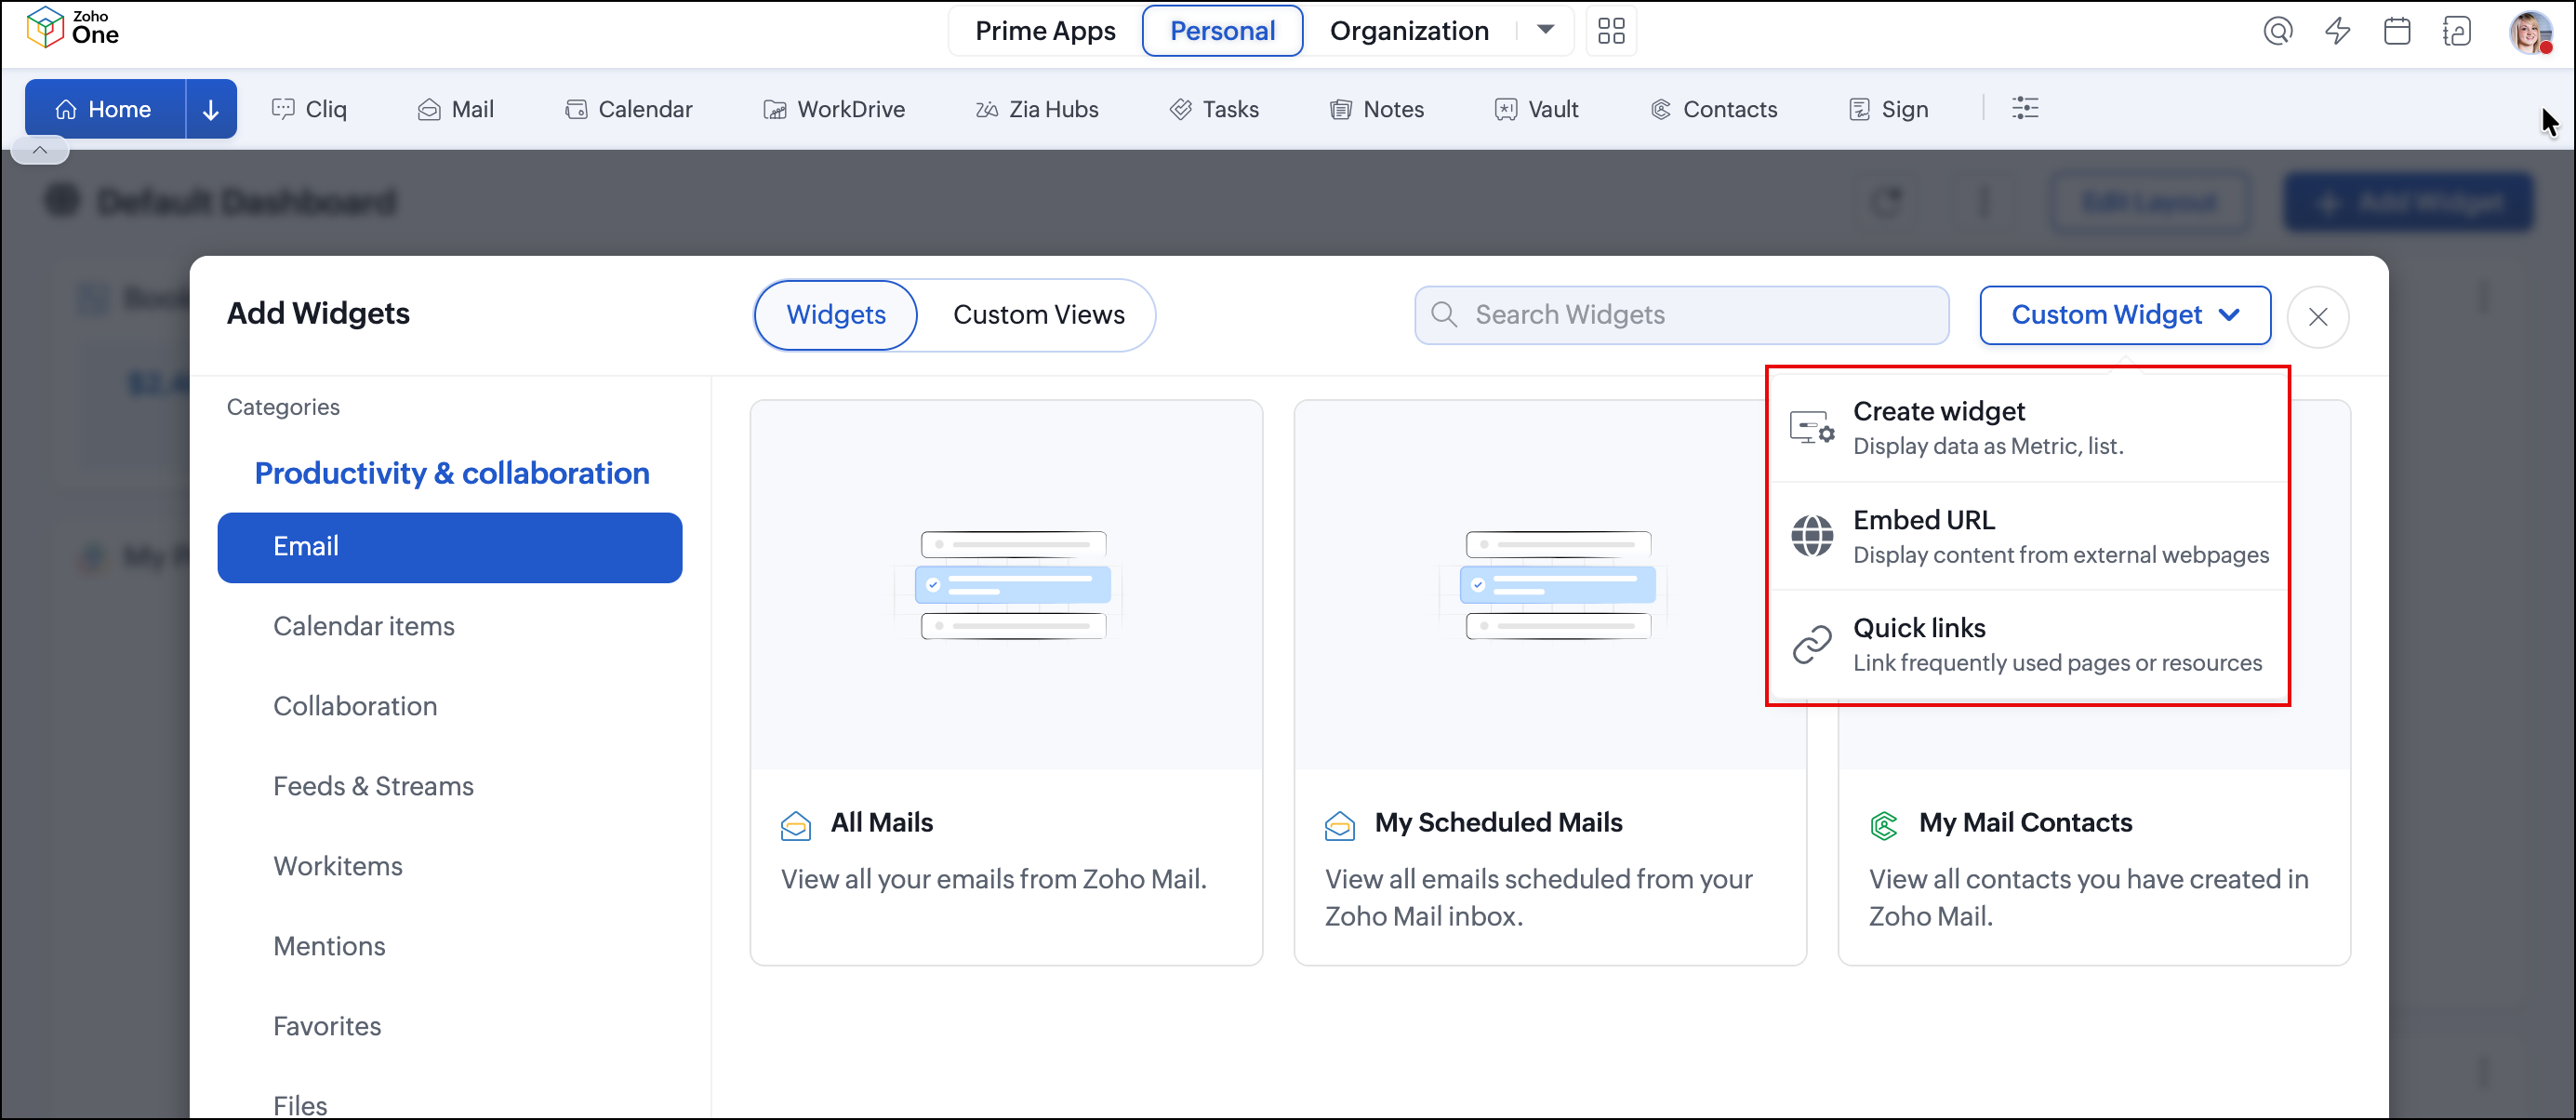Image resolution: width=2576 pixels, height=1120 pixels.
Task: Select the Quick links option
Action: point(2029,645)
